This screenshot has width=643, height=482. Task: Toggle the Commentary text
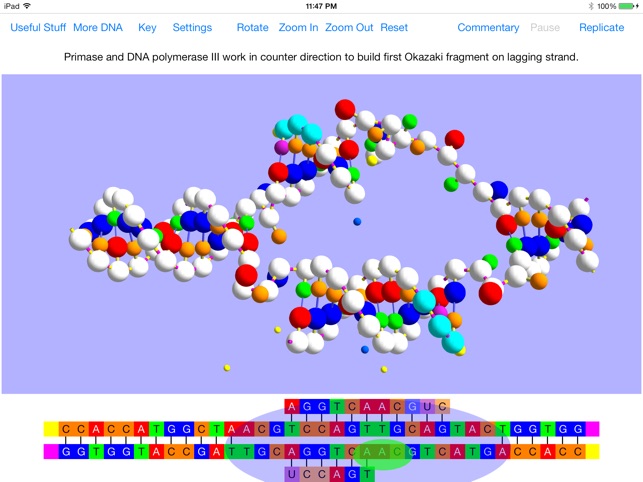(488, 27)
